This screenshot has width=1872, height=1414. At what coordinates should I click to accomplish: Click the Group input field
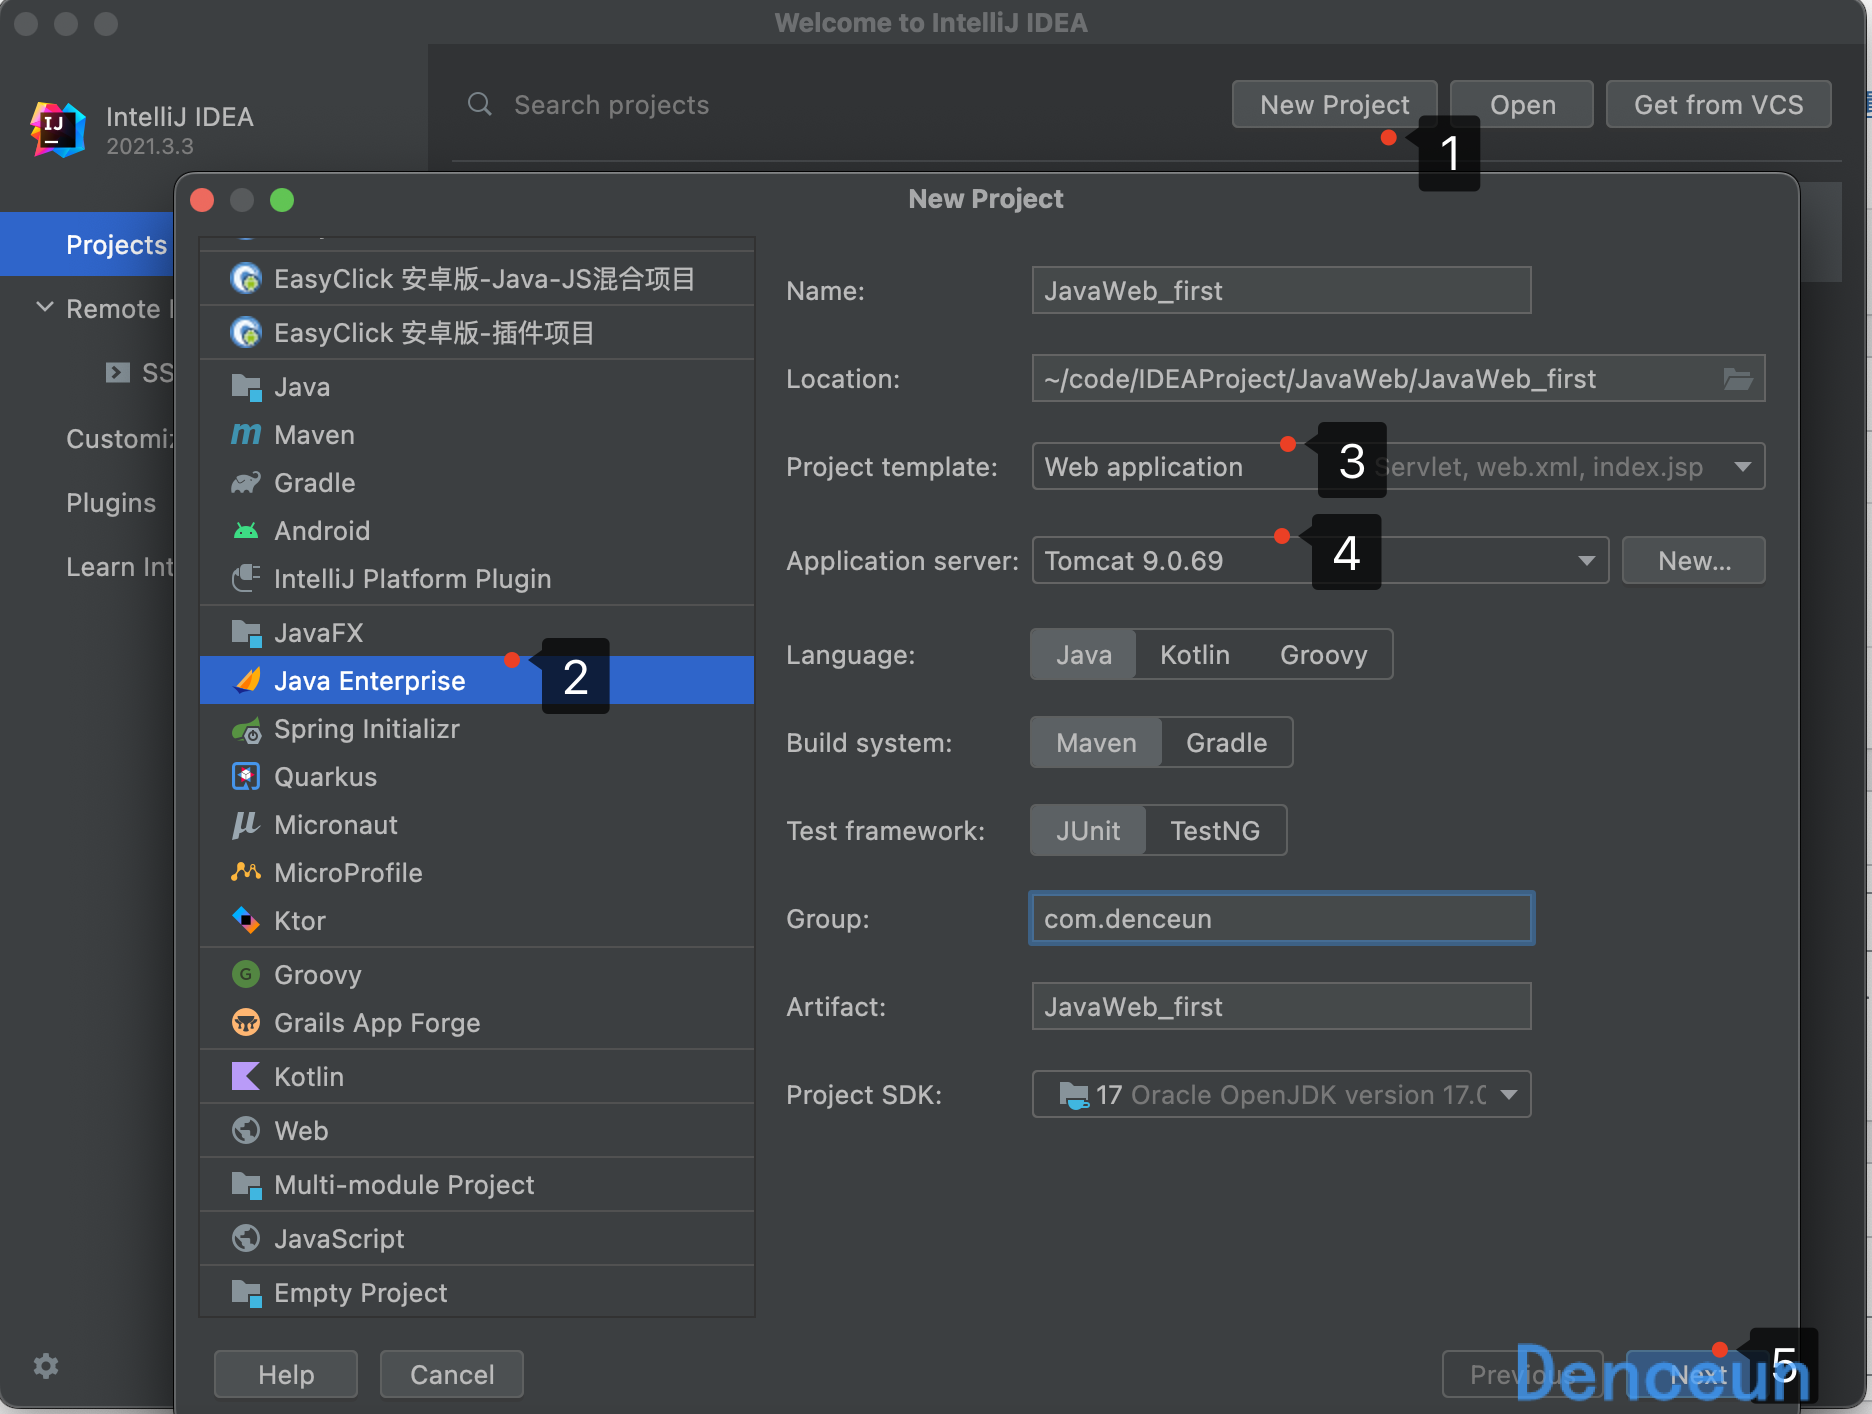(x=1281, y=919)
